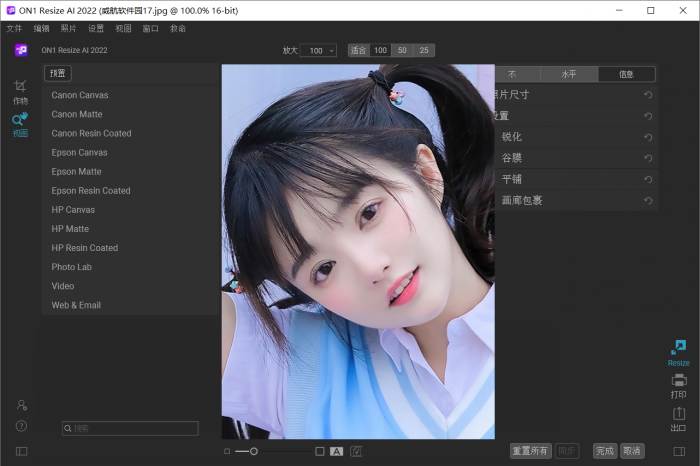Click the 预置 presets button
Screen dimensions: 700x466
(58, 73)
